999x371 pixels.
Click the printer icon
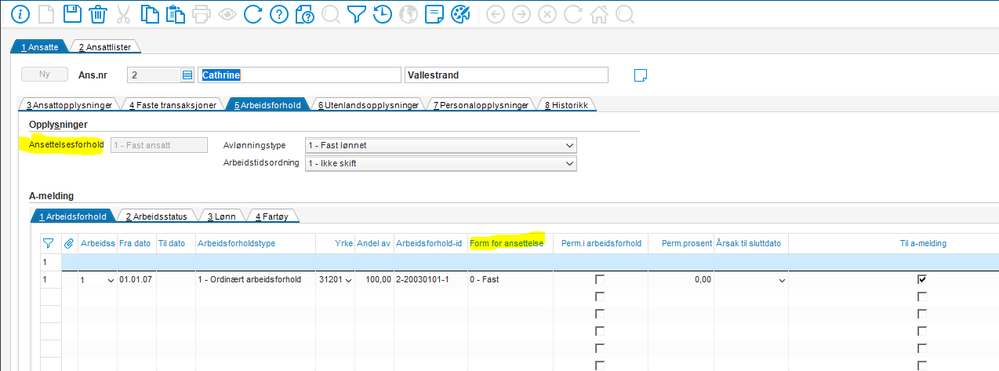click(x=201, y=14)
